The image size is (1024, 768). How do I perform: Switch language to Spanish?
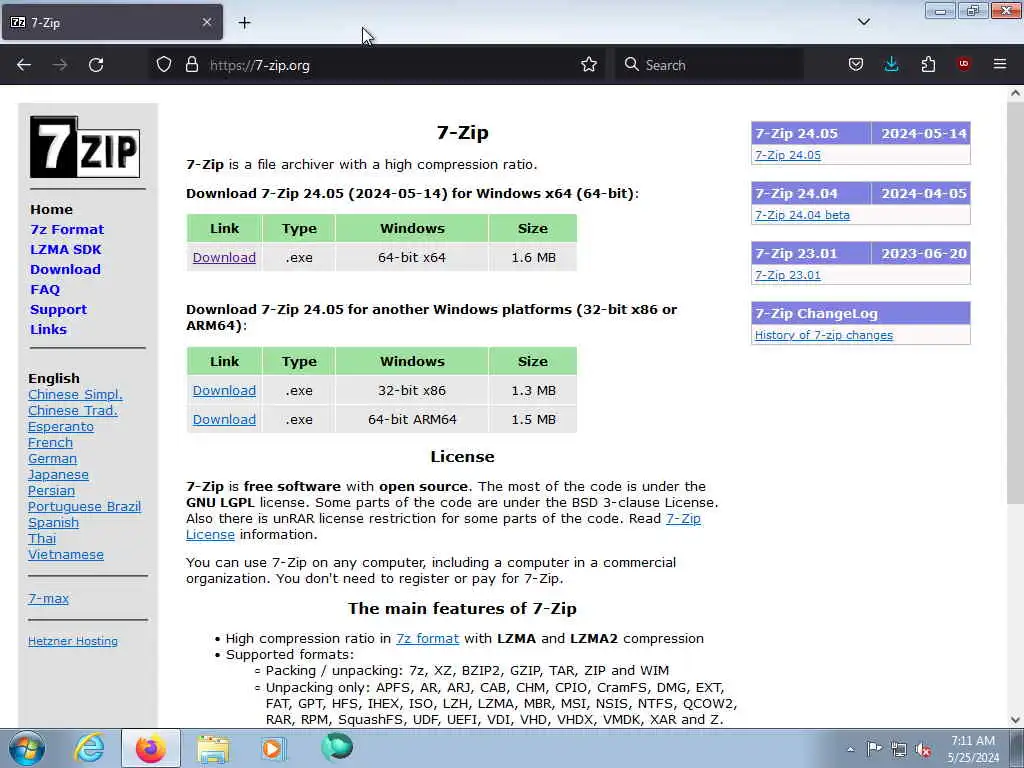[x=53, y=522]
